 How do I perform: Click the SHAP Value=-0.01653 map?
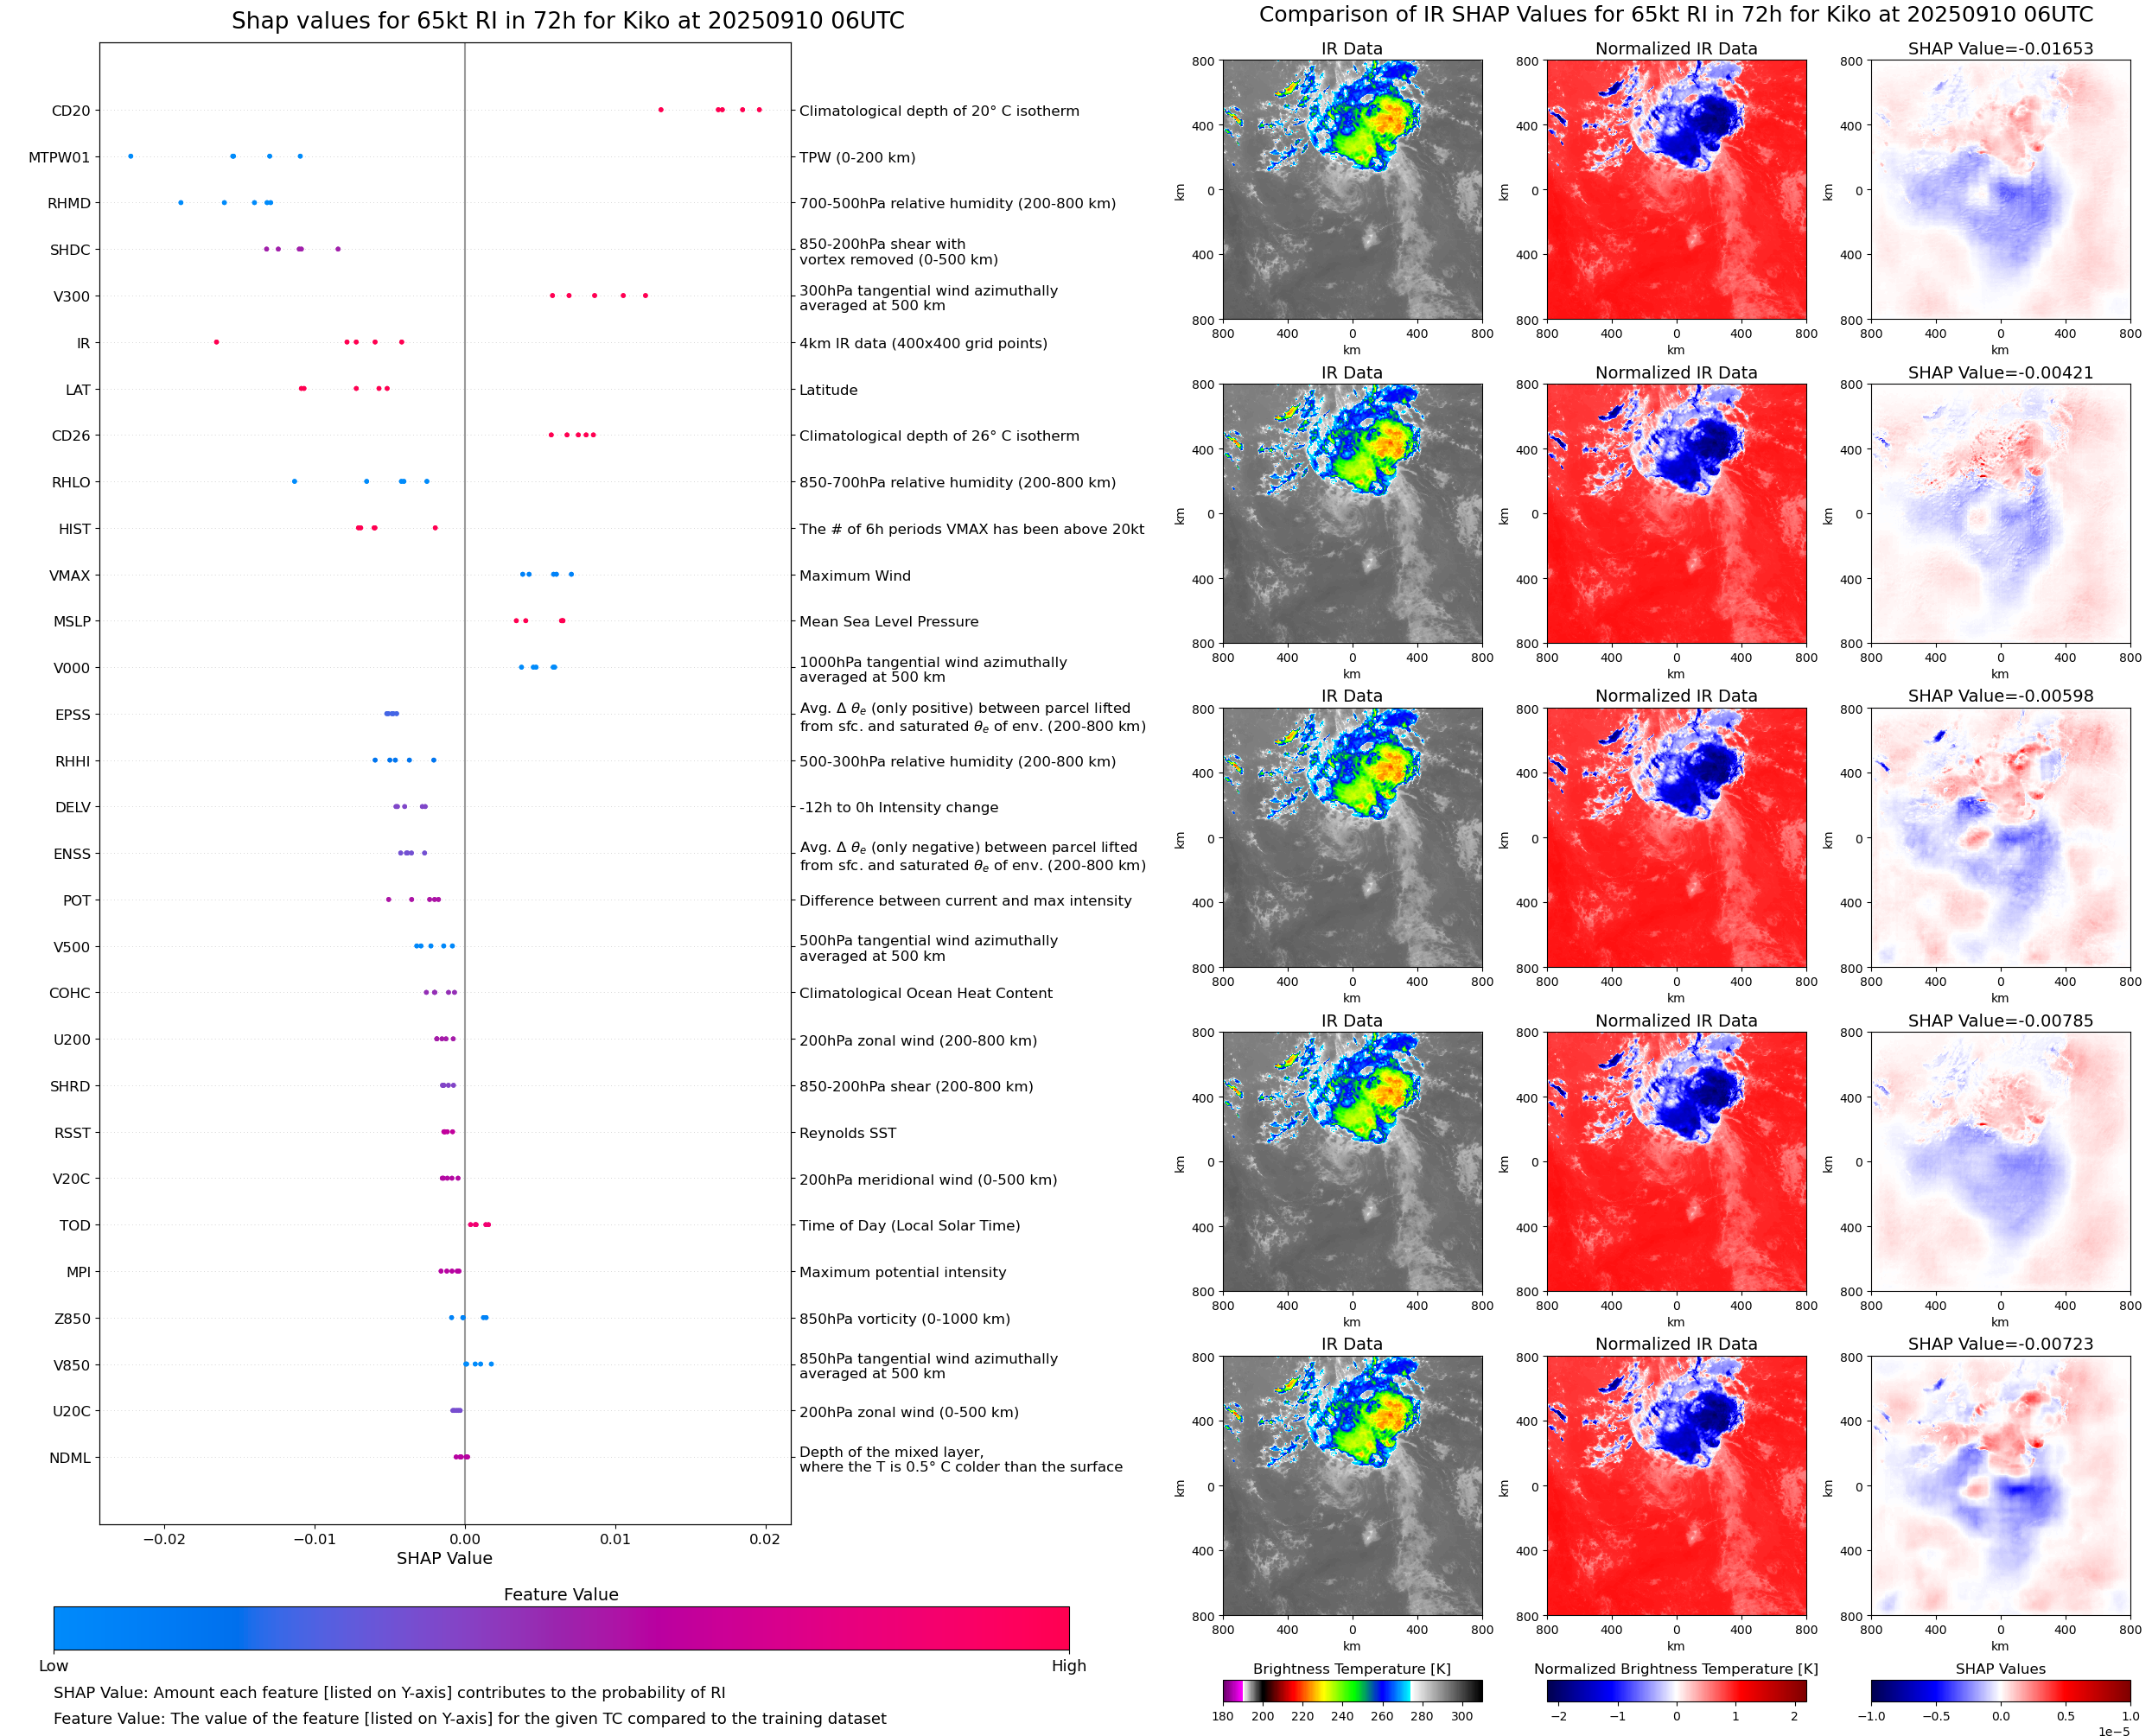(x=2000, y=190)
